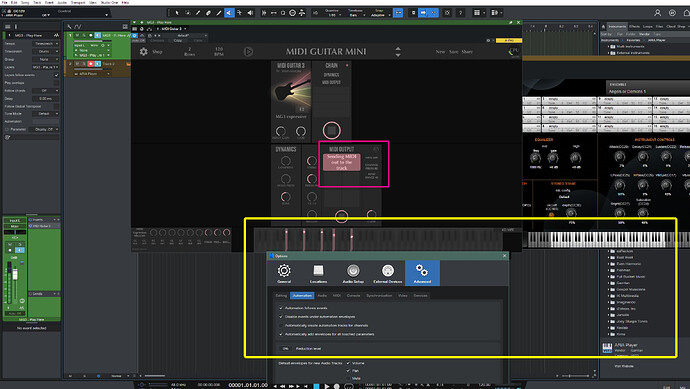
Task: Click the channel volume fader in mixer
Action: coord(15,275)
